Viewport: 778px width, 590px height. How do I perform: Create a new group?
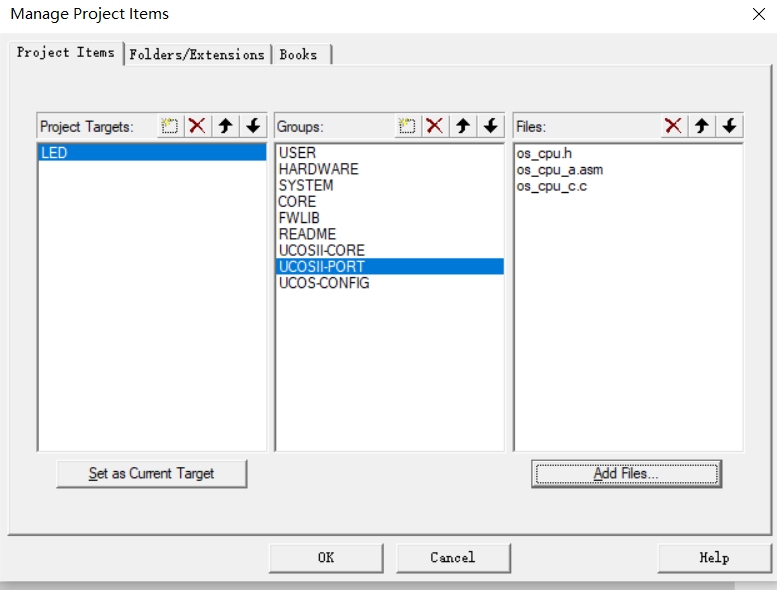click(x=407, y=126)
